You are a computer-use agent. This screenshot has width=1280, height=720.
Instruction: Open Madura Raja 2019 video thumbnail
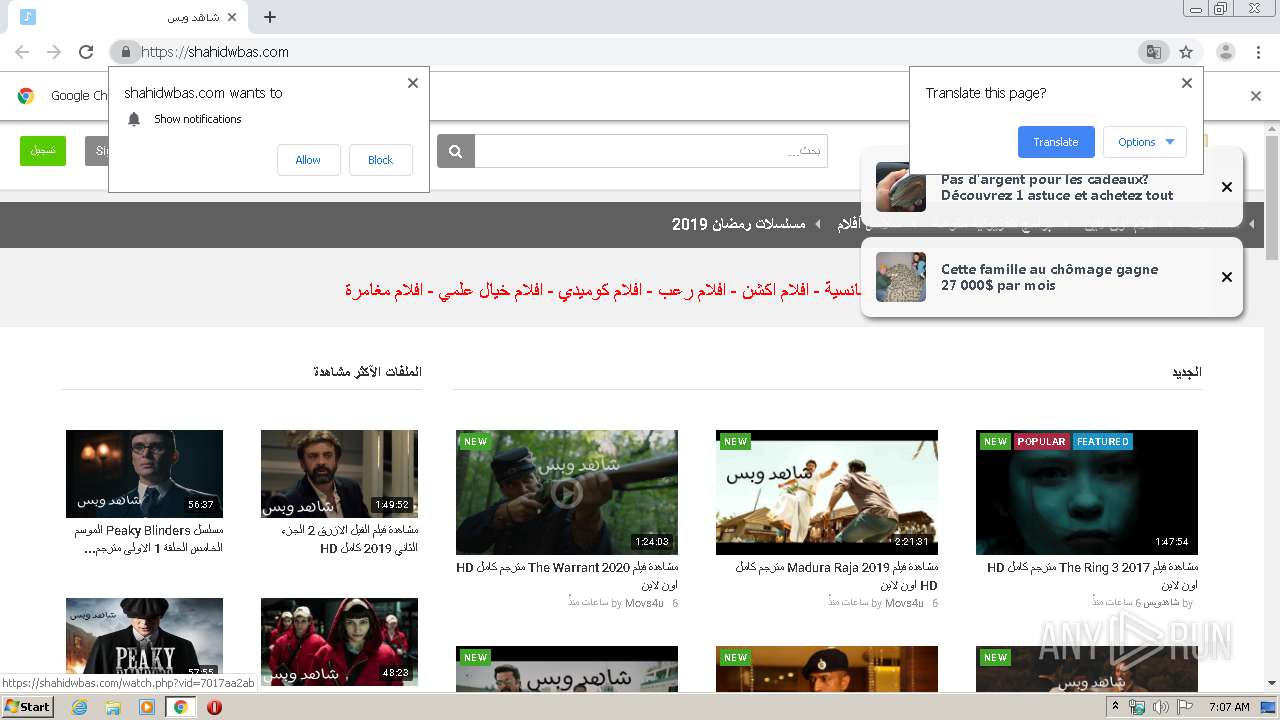[x=827, y=492]
